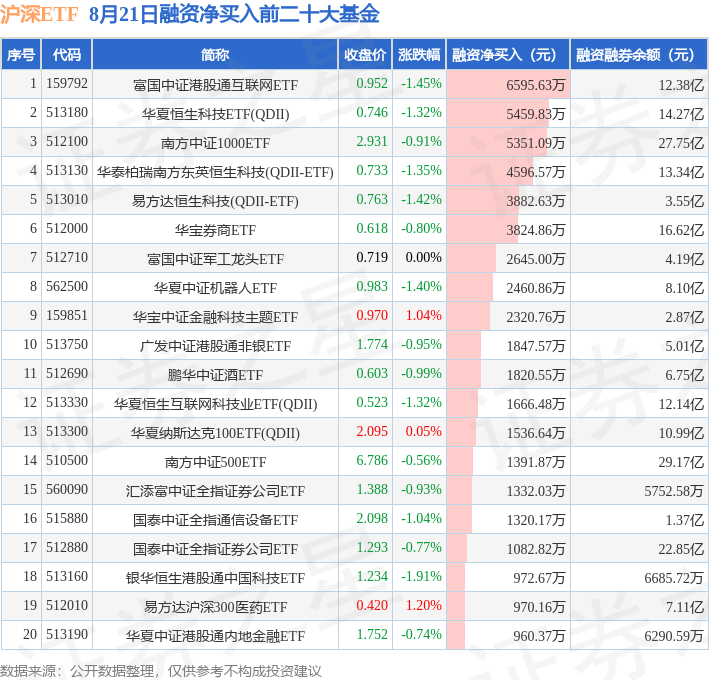Click fund code 512000
Screen dimensions: 709x680
tap(66, 228)
